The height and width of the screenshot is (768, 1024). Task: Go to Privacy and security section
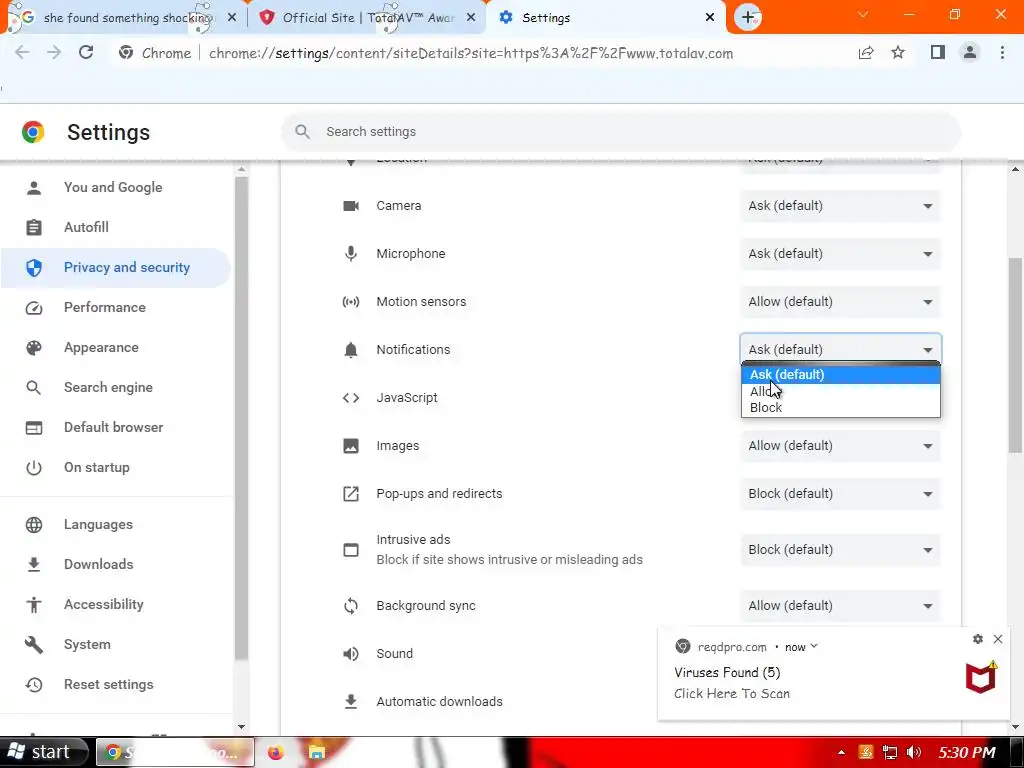pos(115,267)
